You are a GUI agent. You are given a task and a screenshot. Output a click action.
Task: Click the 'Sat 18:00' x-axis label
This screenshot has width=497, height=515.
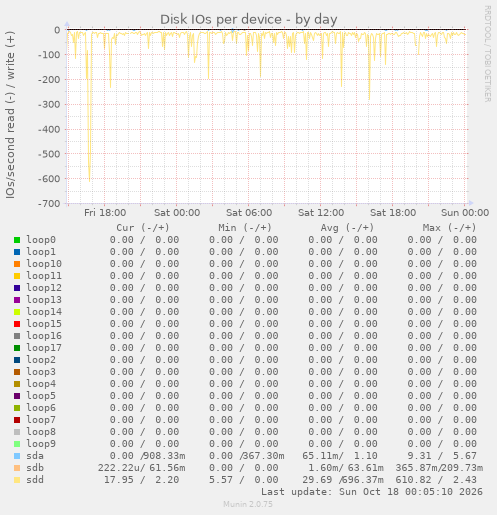pyautogui.click(x=393, y=213)
